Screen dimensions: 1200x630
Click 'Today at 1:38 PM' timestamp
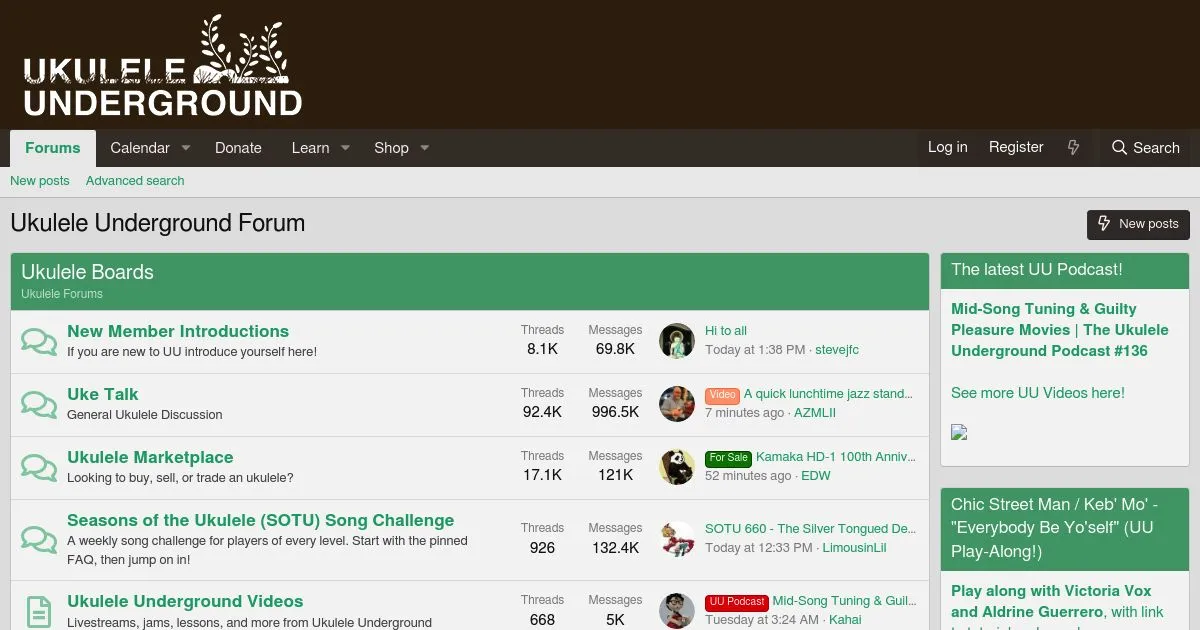[755, 350]
